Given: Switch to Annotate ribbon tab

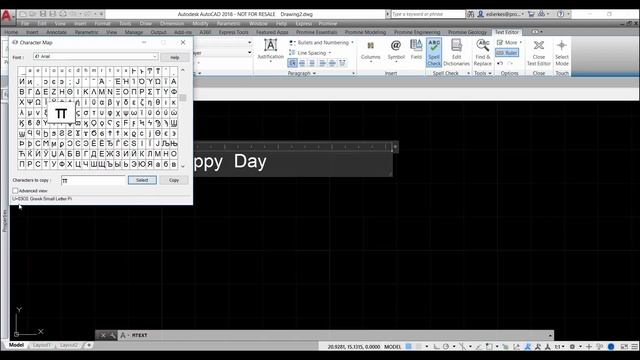Looking at the screenshot, I should click(56, 32).
